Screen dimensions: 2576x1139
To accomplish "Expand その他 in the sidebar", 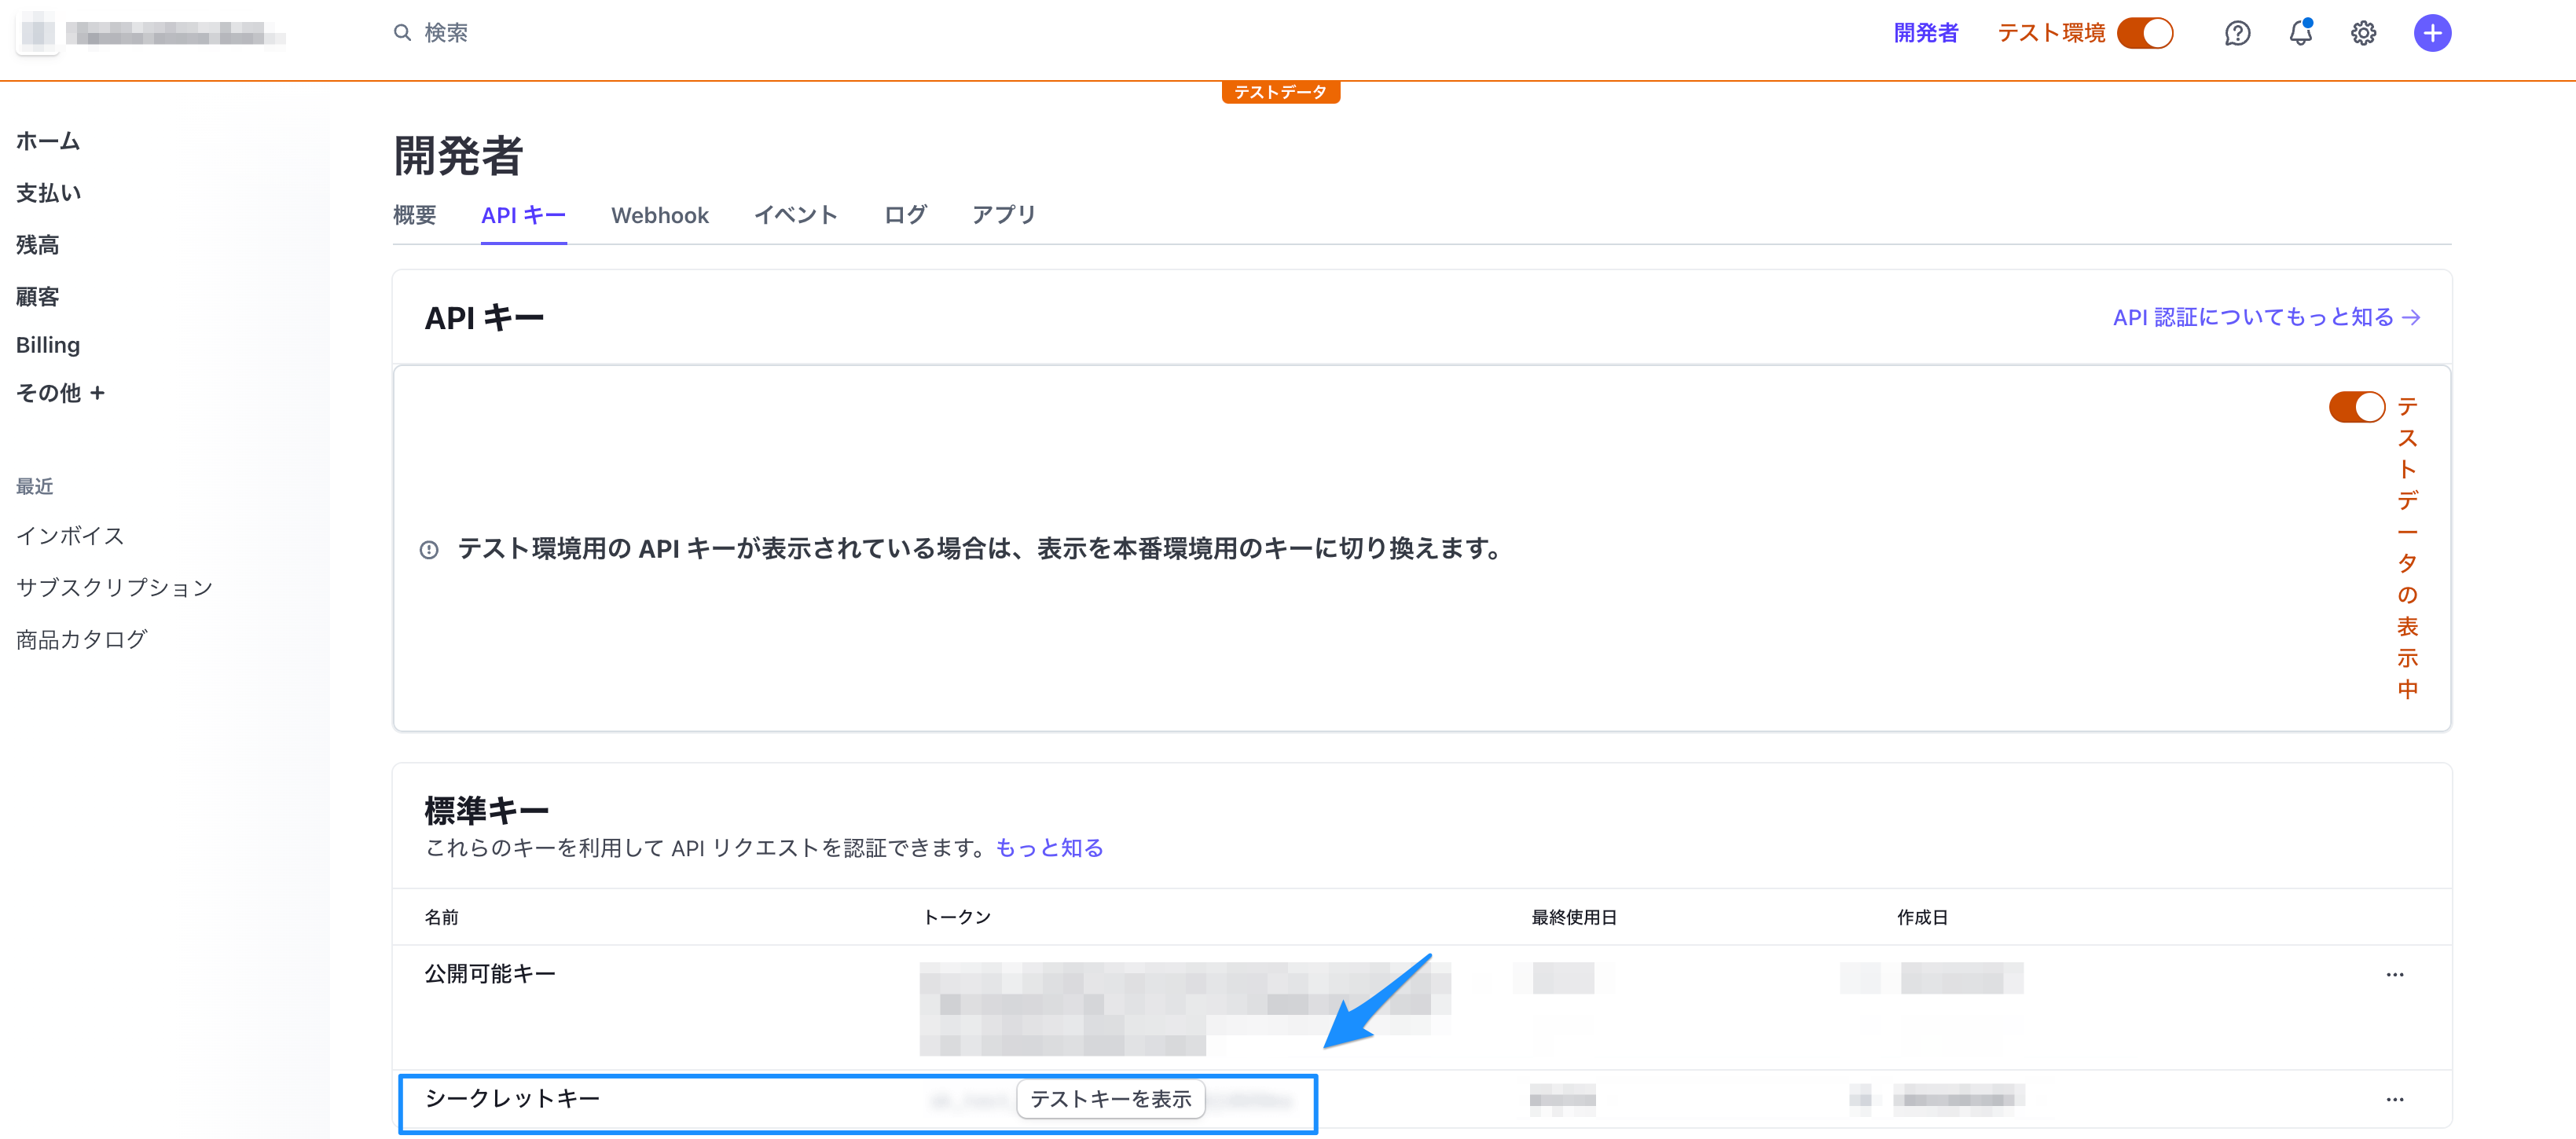I will (62, 393).
